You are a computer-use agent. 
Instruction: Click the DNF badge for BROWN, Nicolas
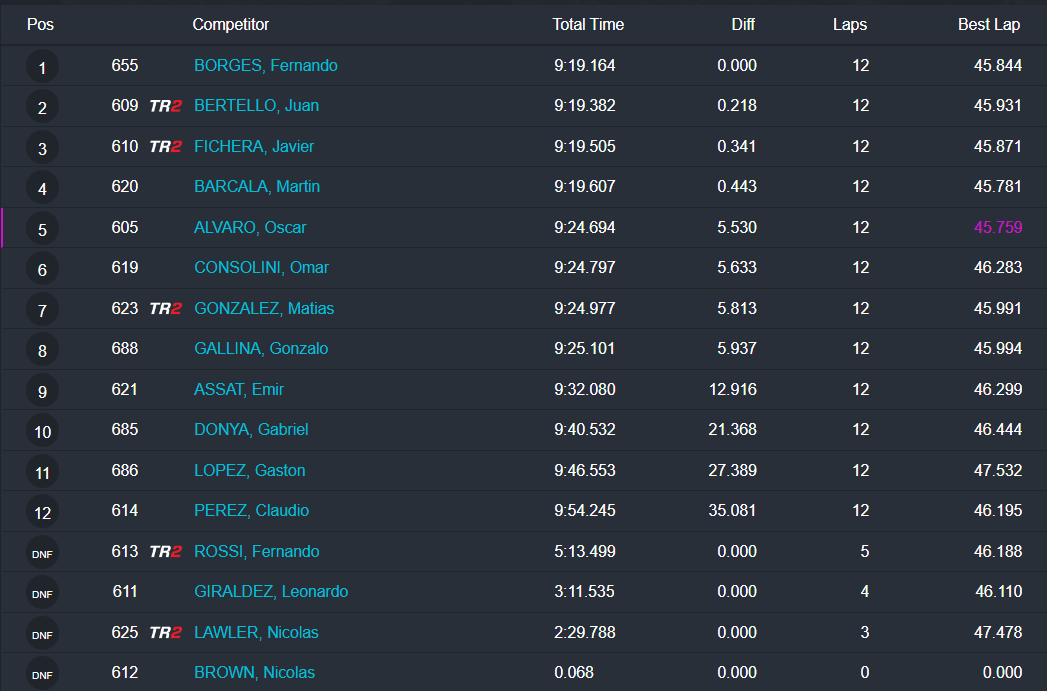coord(42,675)
